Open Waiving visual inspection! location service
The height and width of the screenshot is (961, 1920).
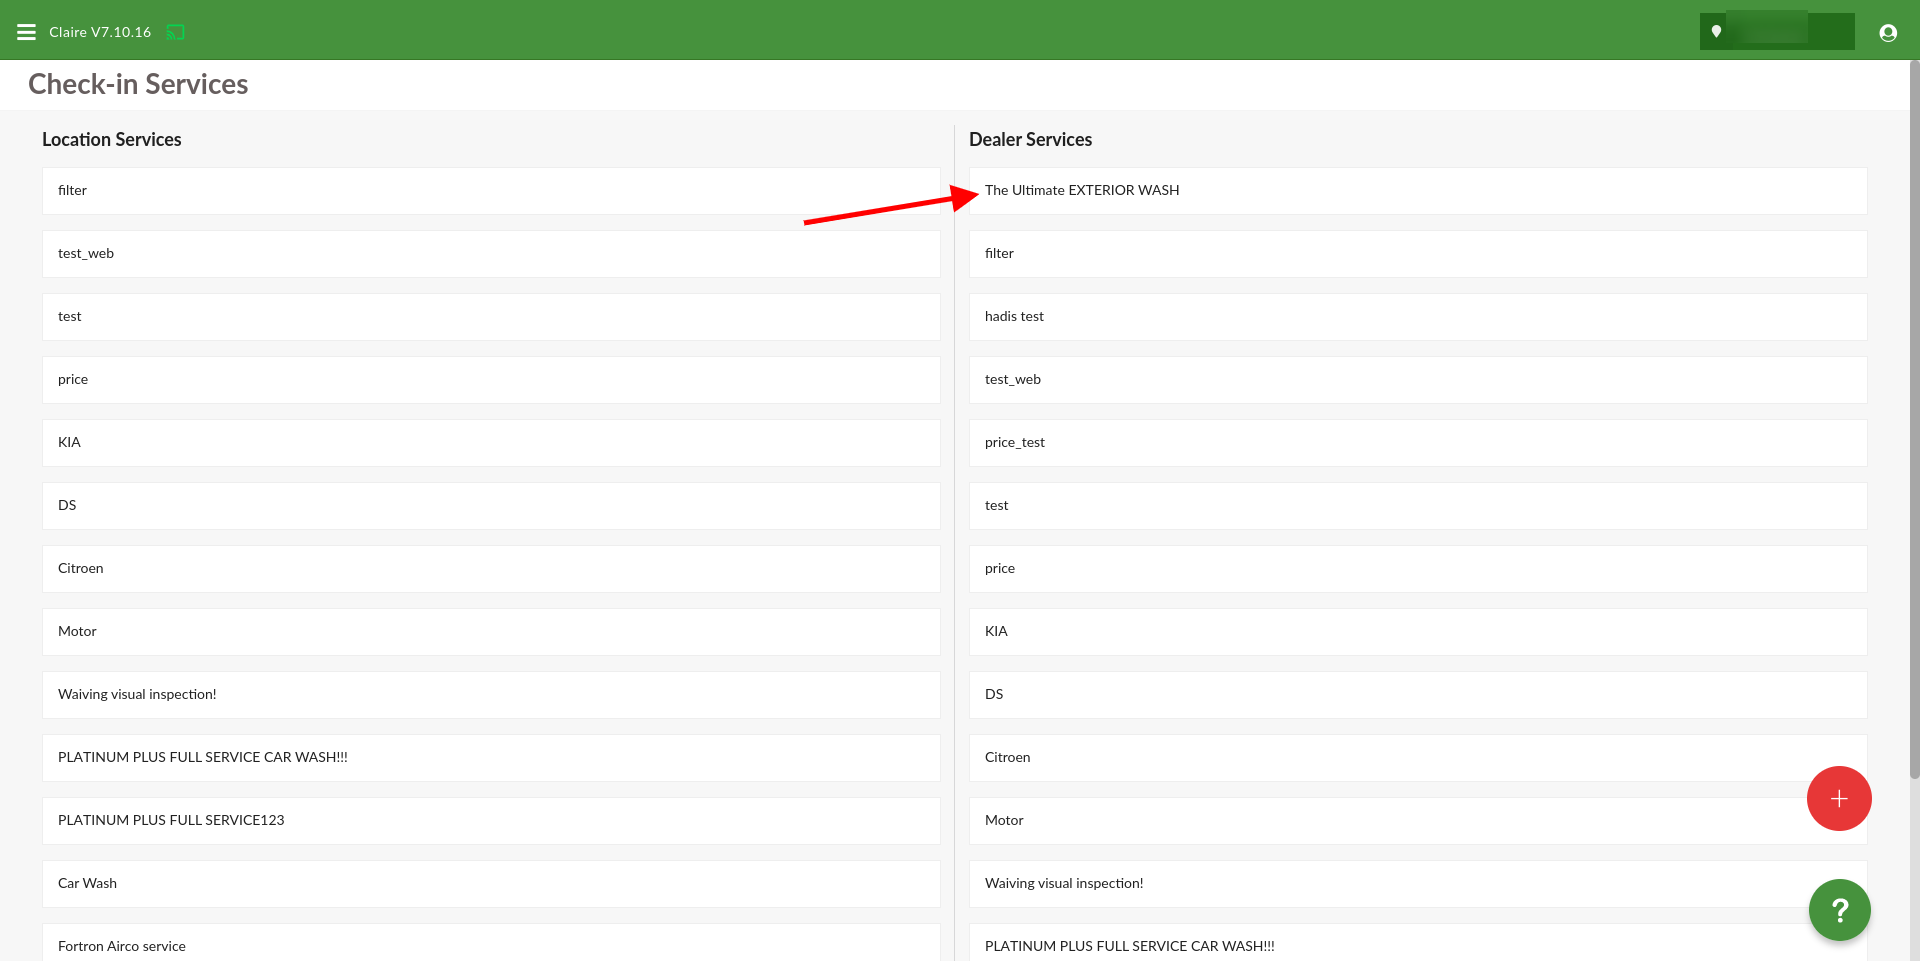(x=490, y=695)
